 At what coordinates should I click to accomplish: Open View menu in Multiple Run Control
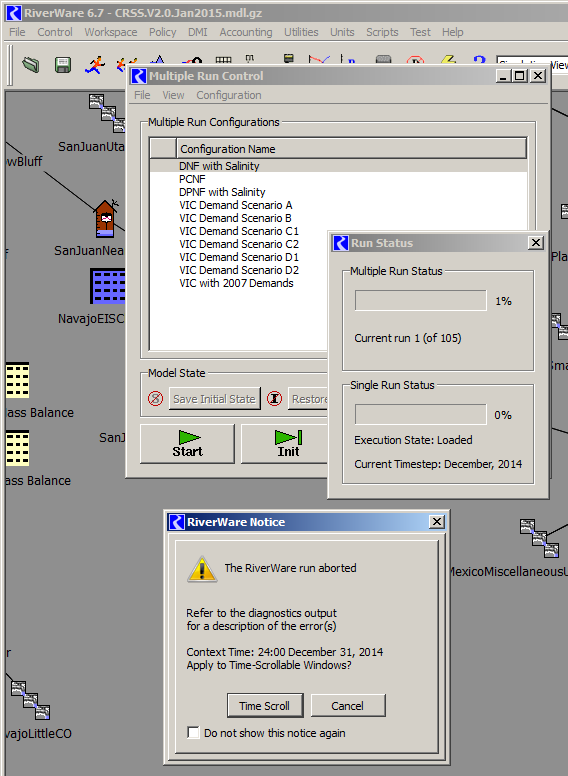pyautogui.click(x=173, y=95)
